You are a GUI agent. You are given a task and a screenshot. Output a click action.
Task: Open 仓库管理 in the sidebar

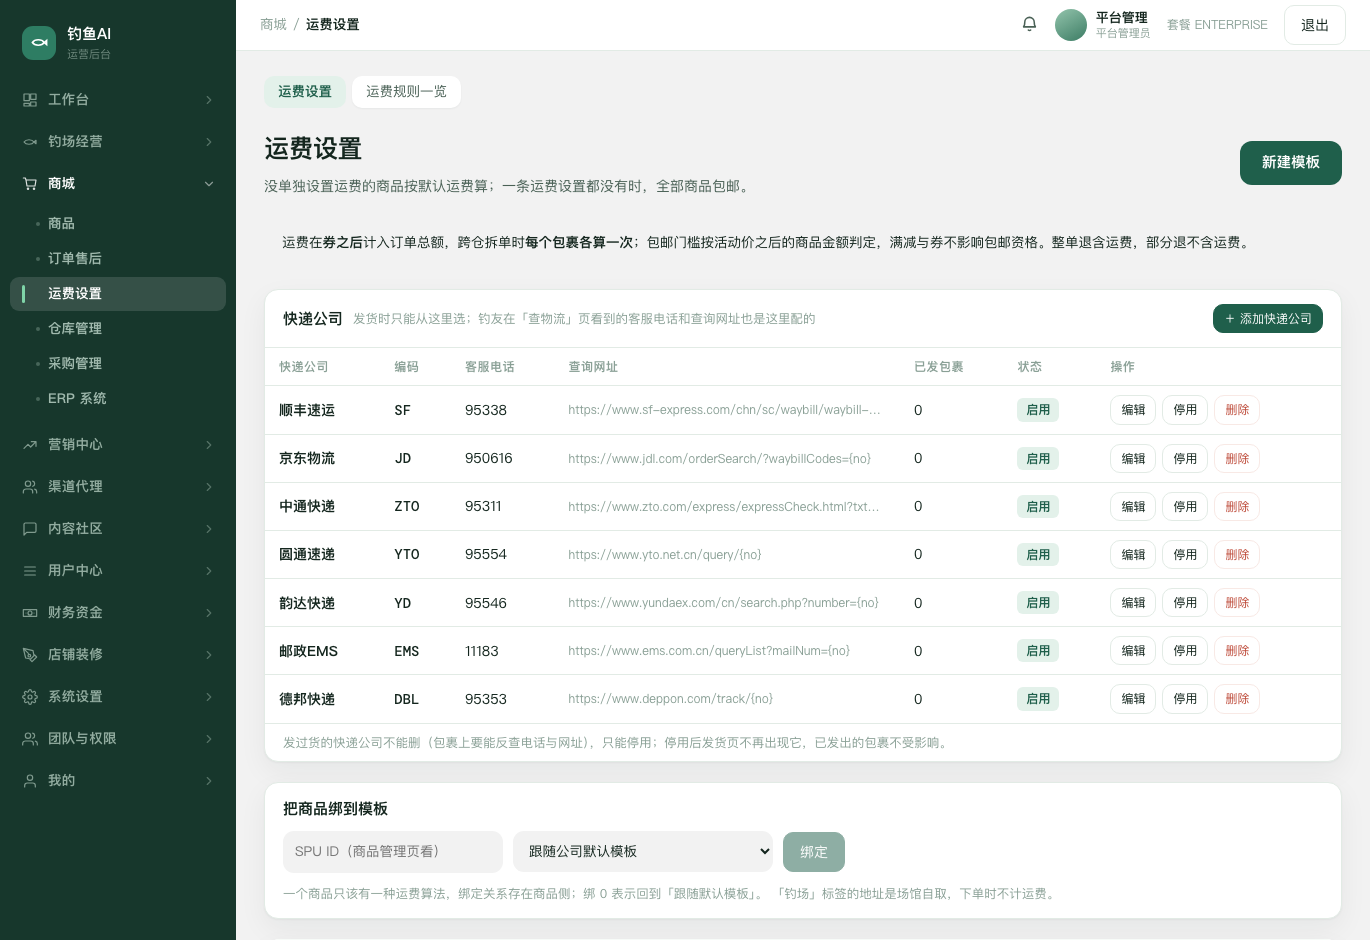118,329
